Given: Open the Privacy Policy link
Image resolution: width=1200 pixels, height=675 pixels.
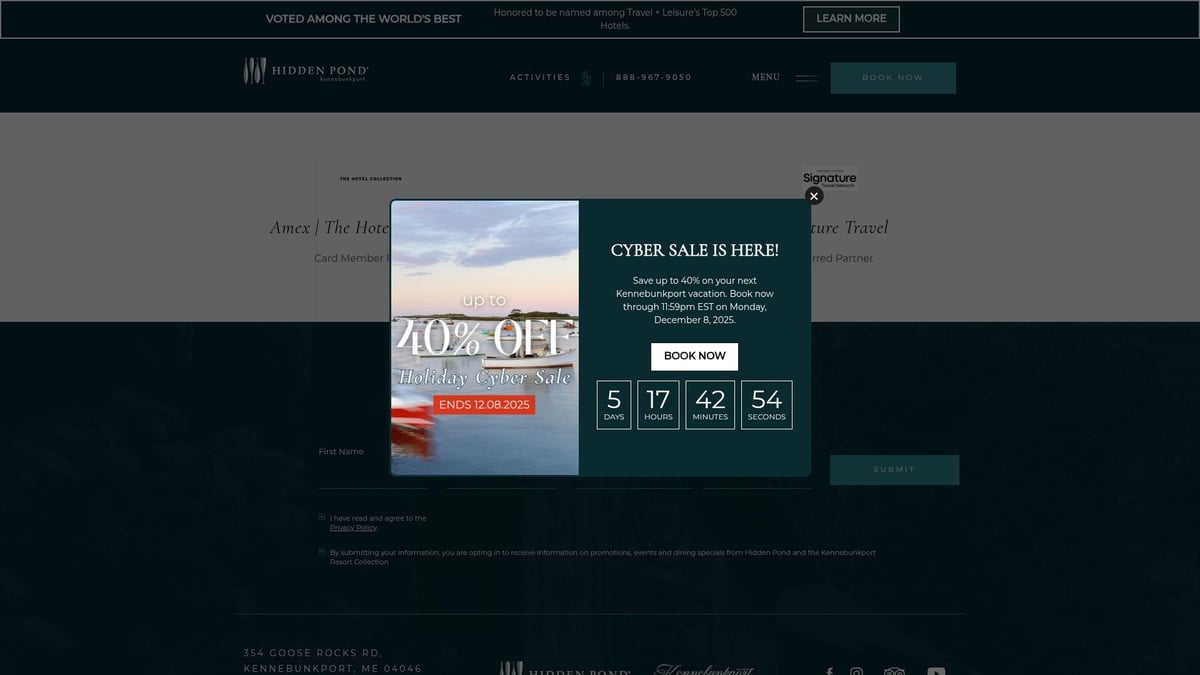Looking at the screenshot, I should (353, 528).
